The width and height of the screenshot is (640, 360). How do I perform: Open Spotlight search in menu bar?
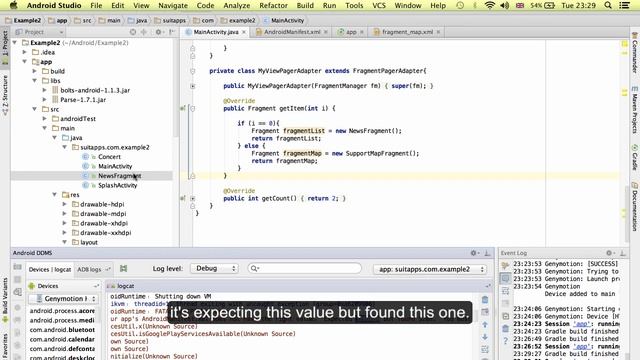click(608, 5)
